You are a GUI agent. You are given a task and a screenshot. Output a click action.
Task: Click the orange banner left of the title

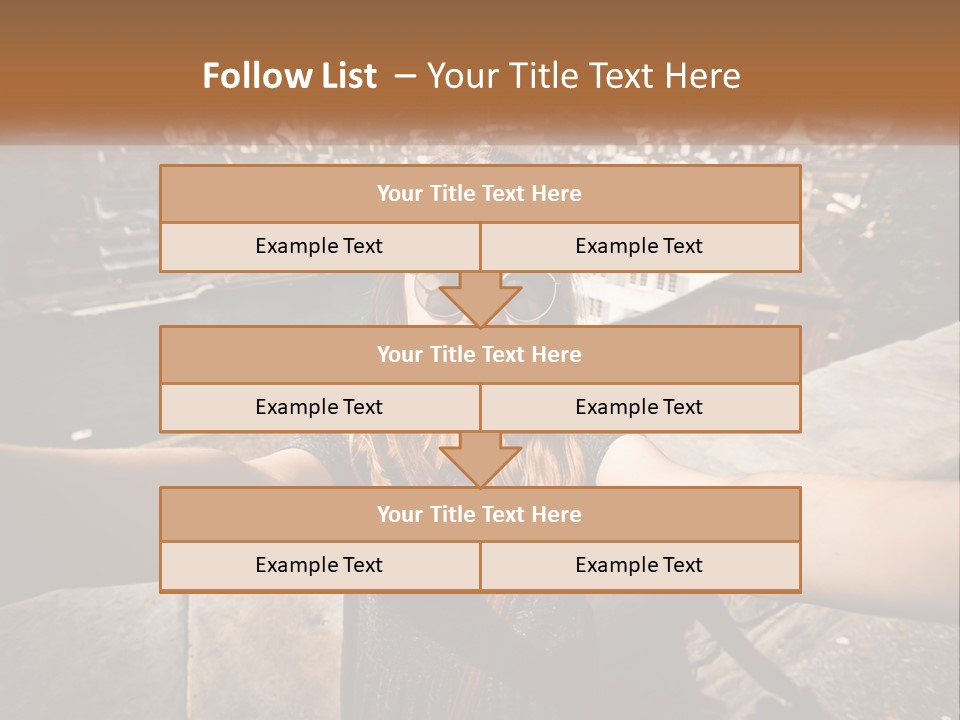[90, 80]
